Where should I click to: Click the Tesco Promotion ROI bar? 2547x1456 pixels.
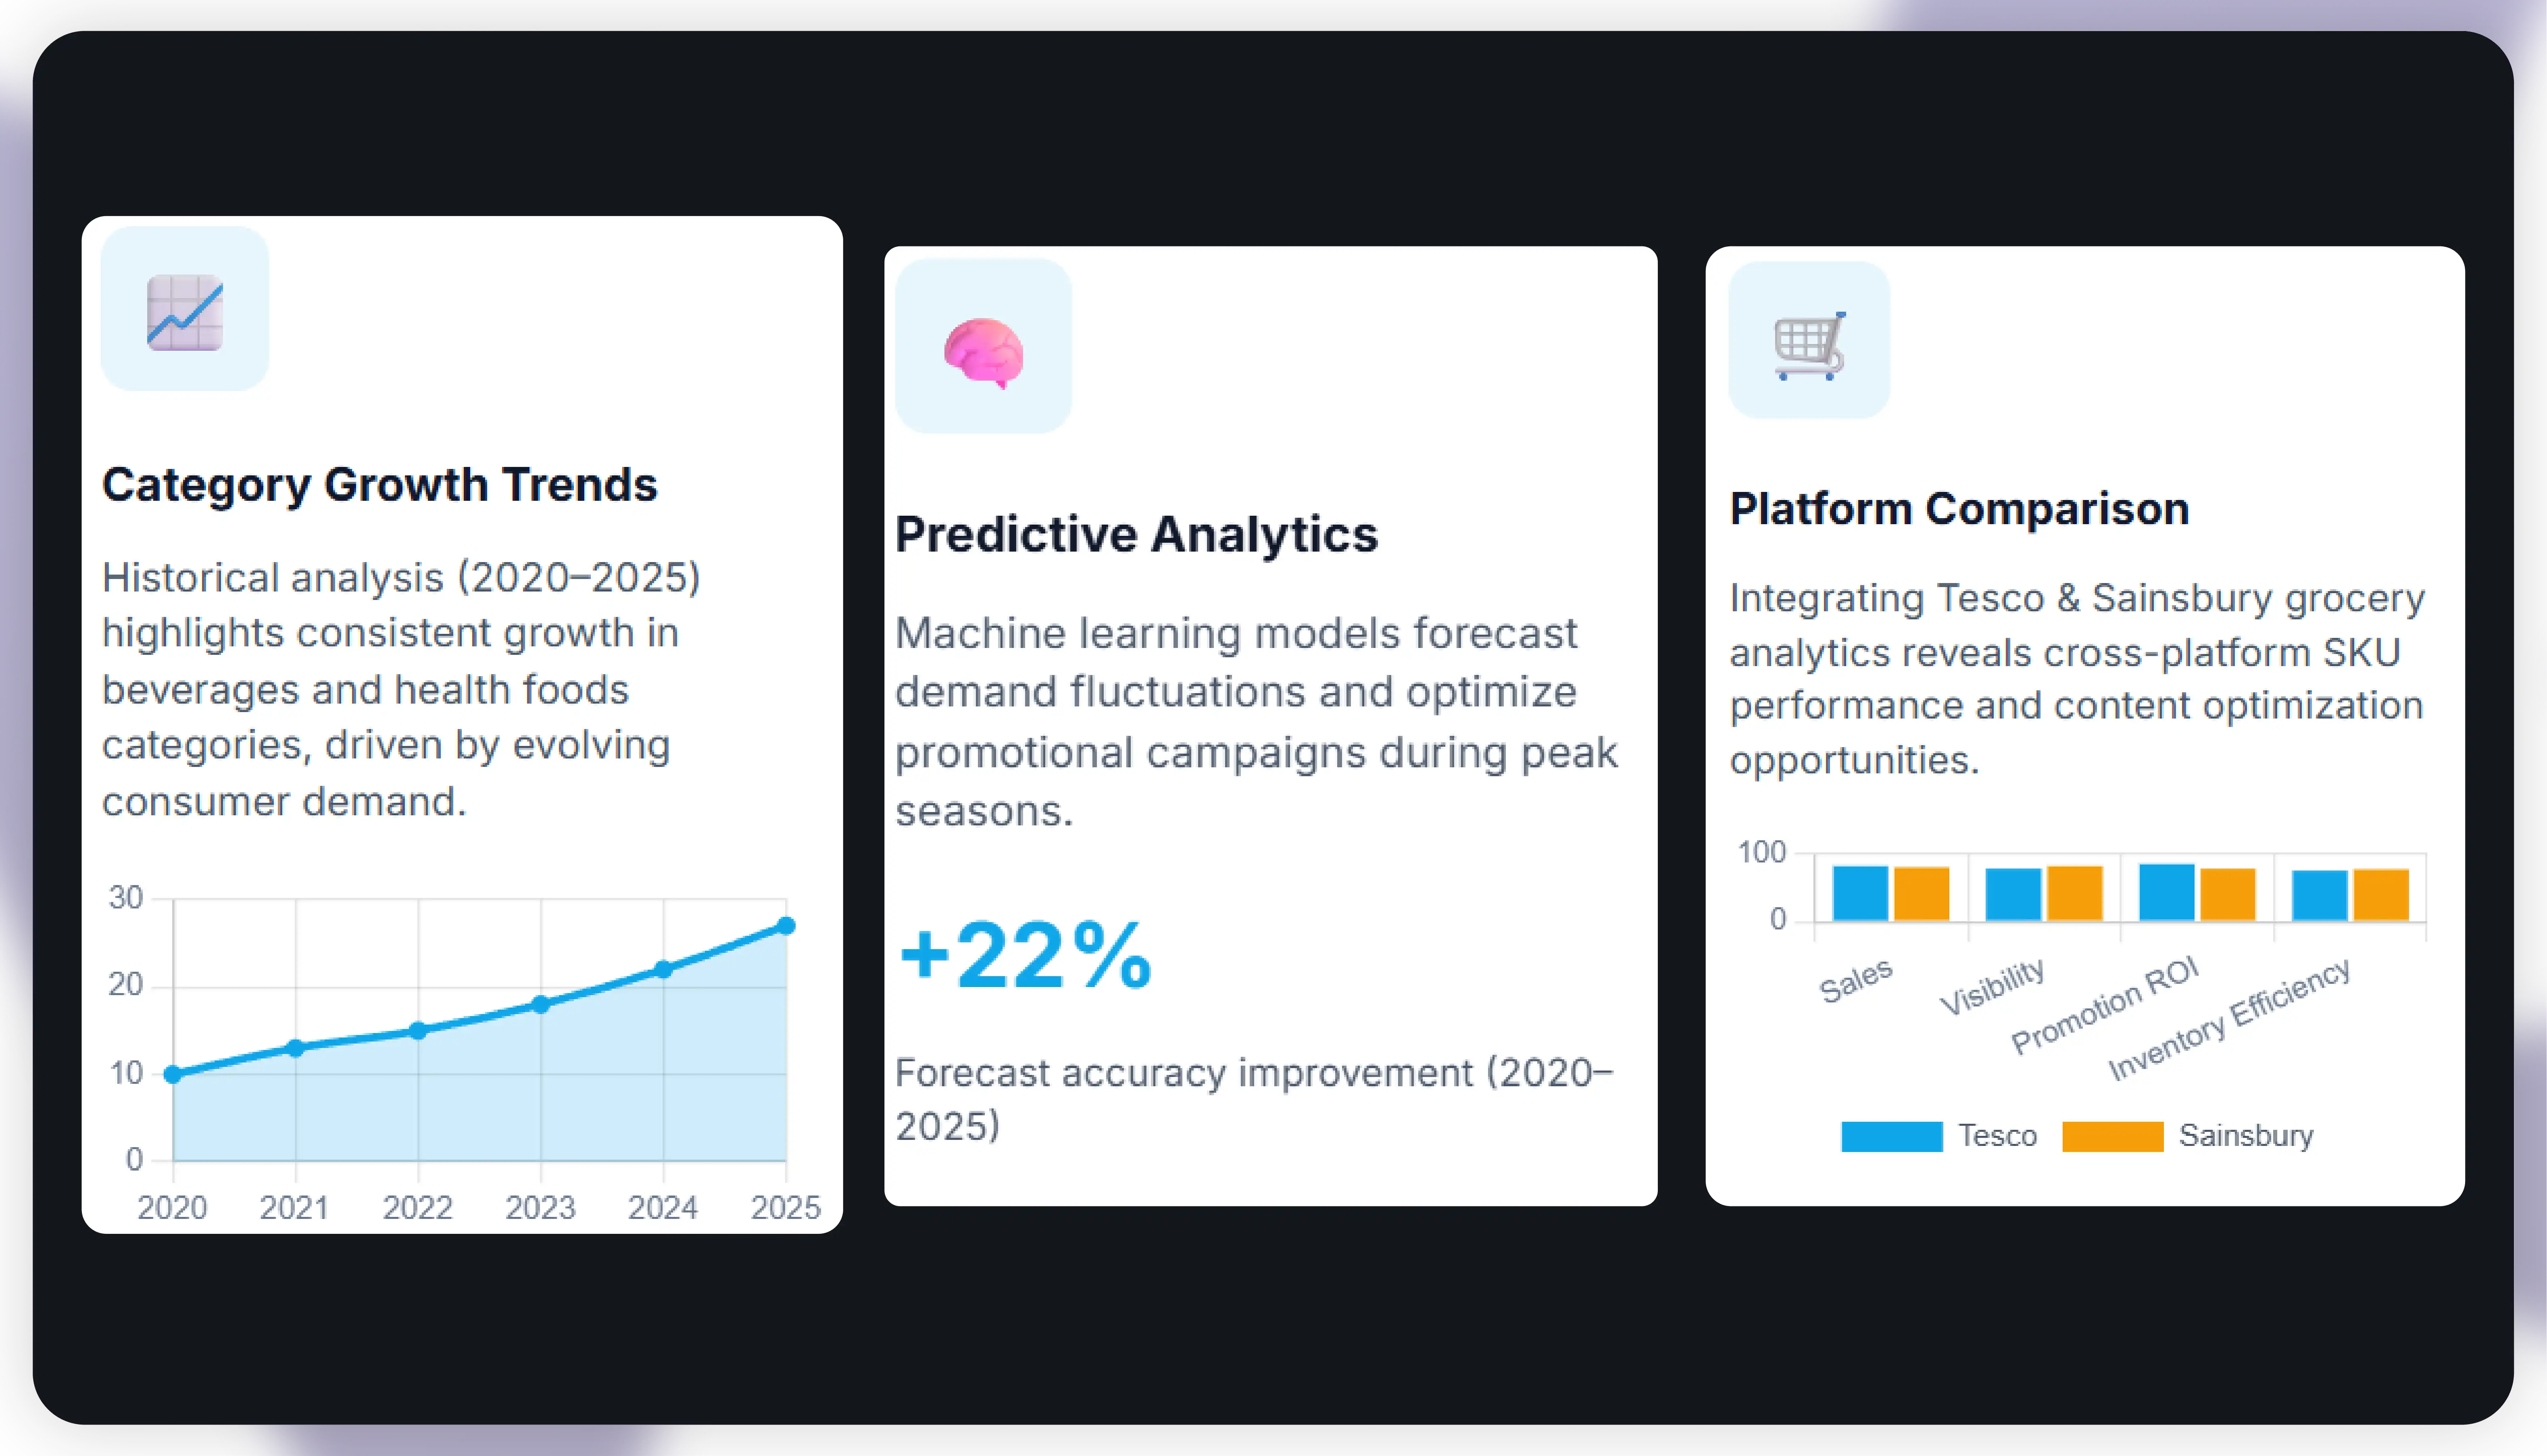pyautogui.click(x=2166, y=892)
